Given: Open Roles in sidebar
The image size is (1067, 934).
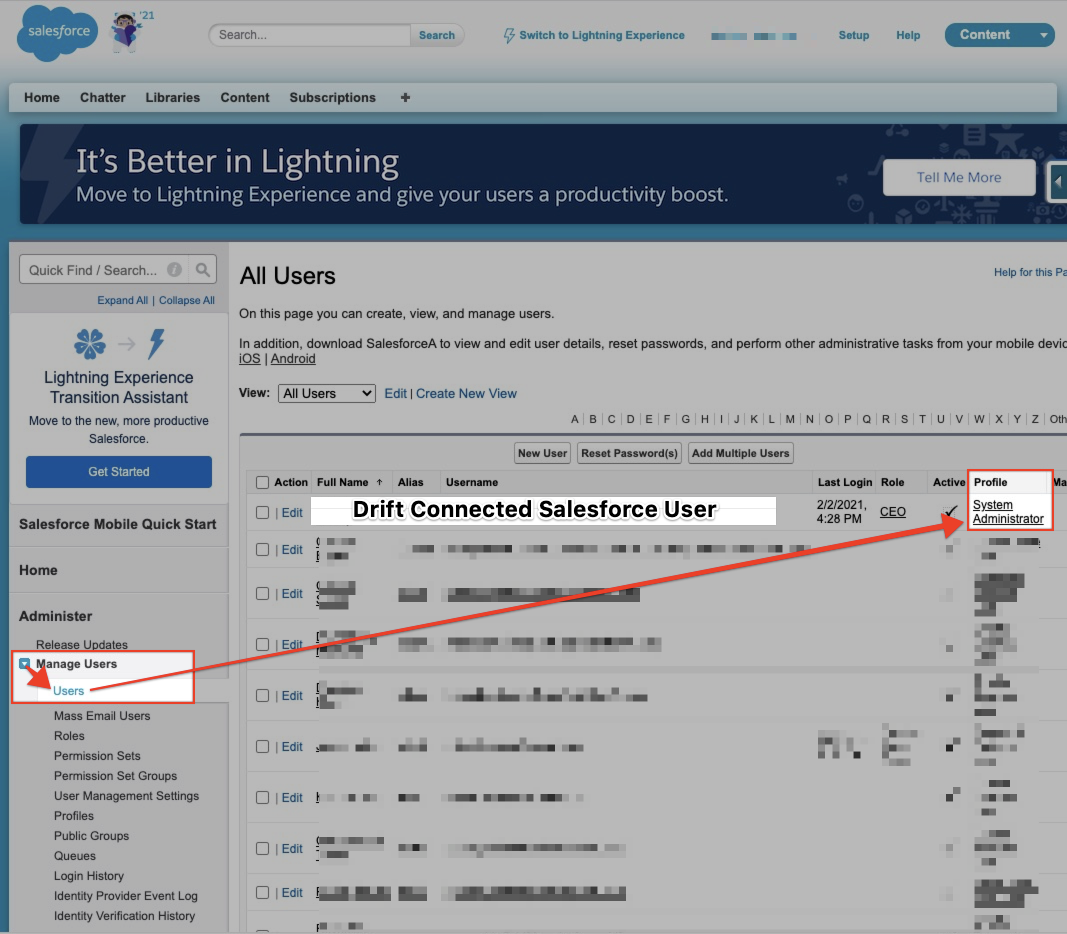Looking at the screenshot, I should pos(69,735).
